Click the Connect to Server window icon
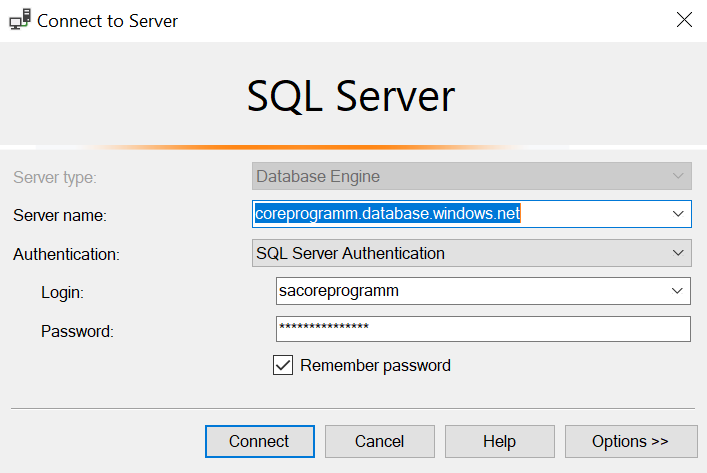Screen dimensions: 707x473 point(20,20)
